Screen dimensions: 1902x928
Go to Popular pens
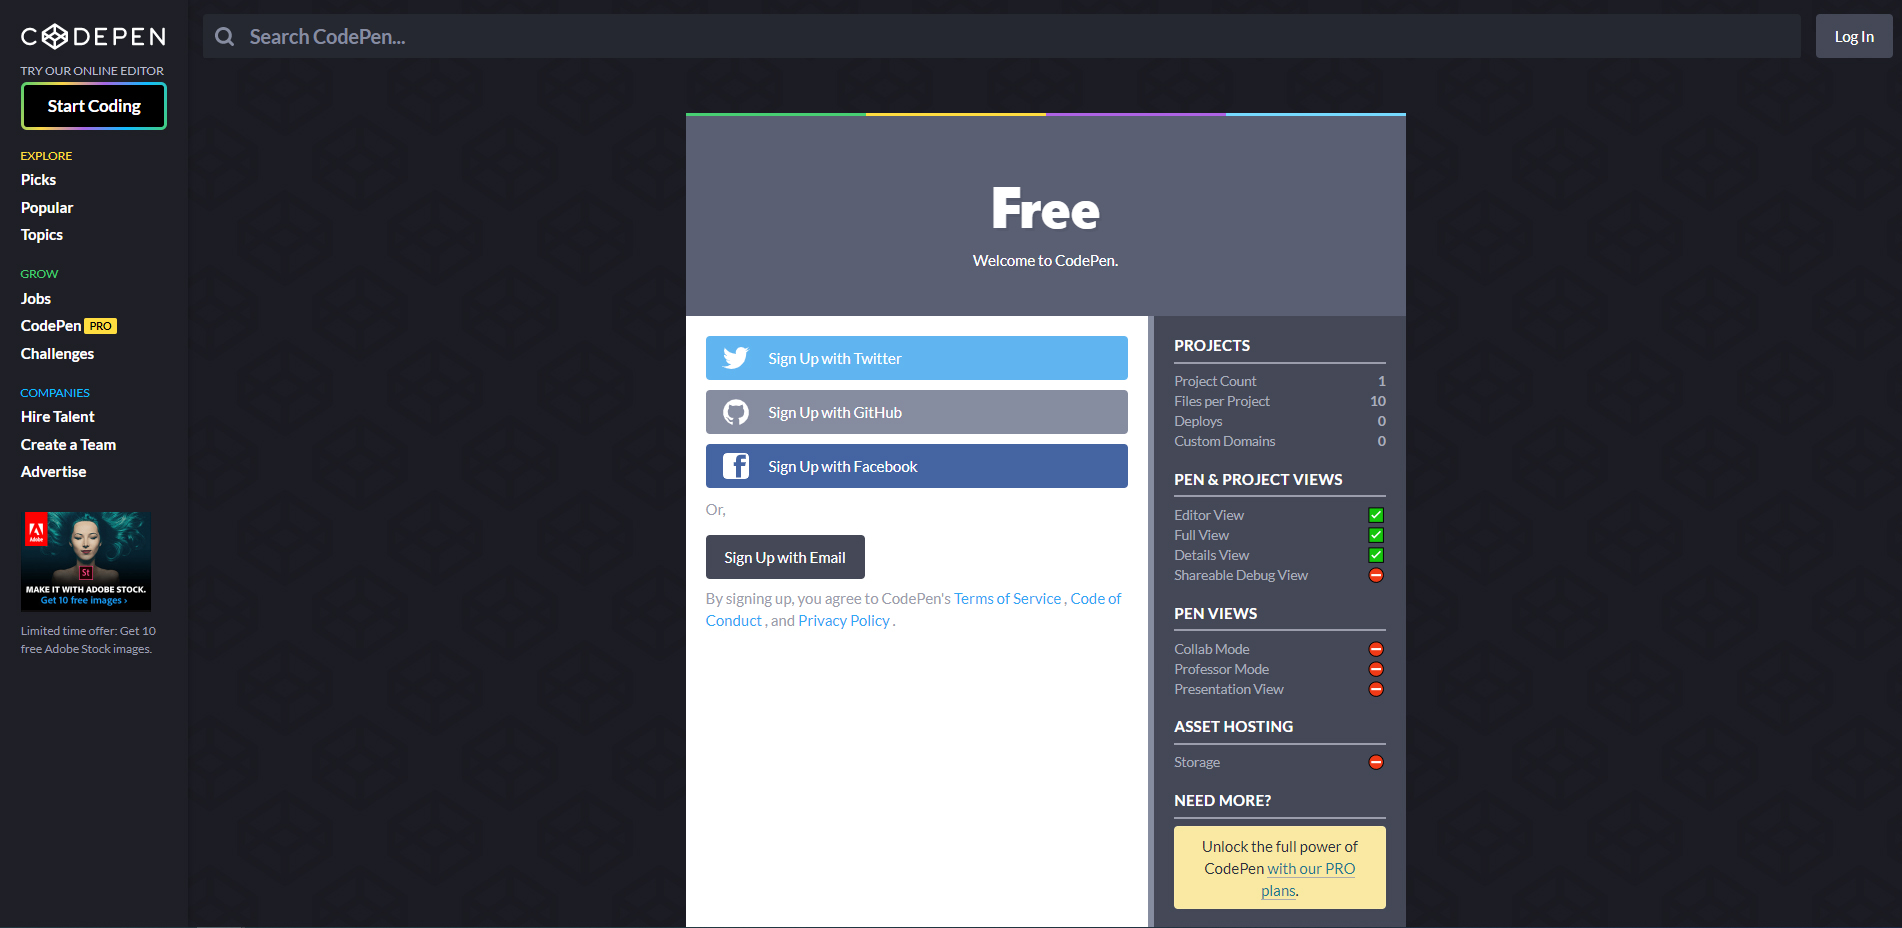click(x=47, y=208)
